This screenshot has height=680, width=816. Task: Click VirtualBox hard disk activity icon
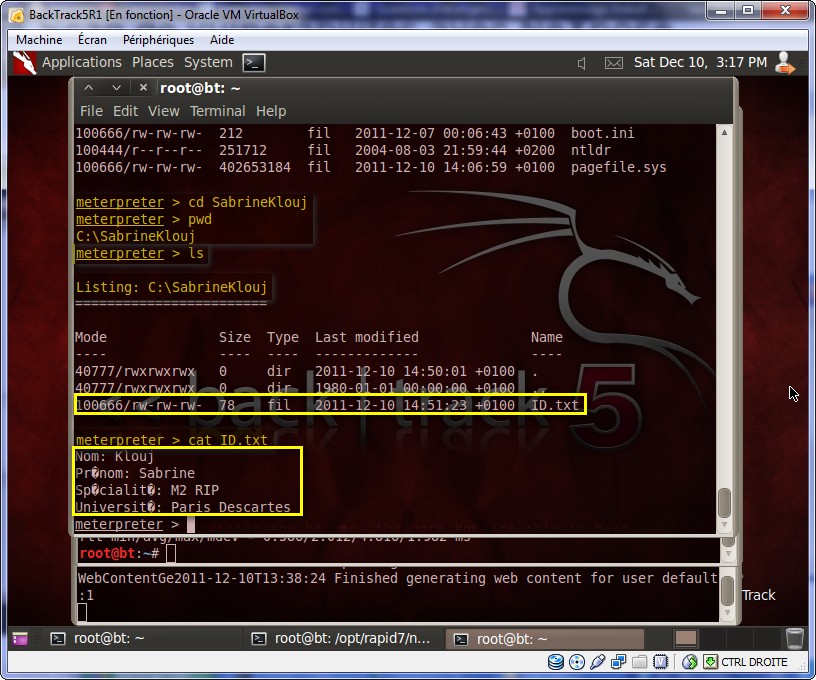pyautogui.click(x=556, y=662)
